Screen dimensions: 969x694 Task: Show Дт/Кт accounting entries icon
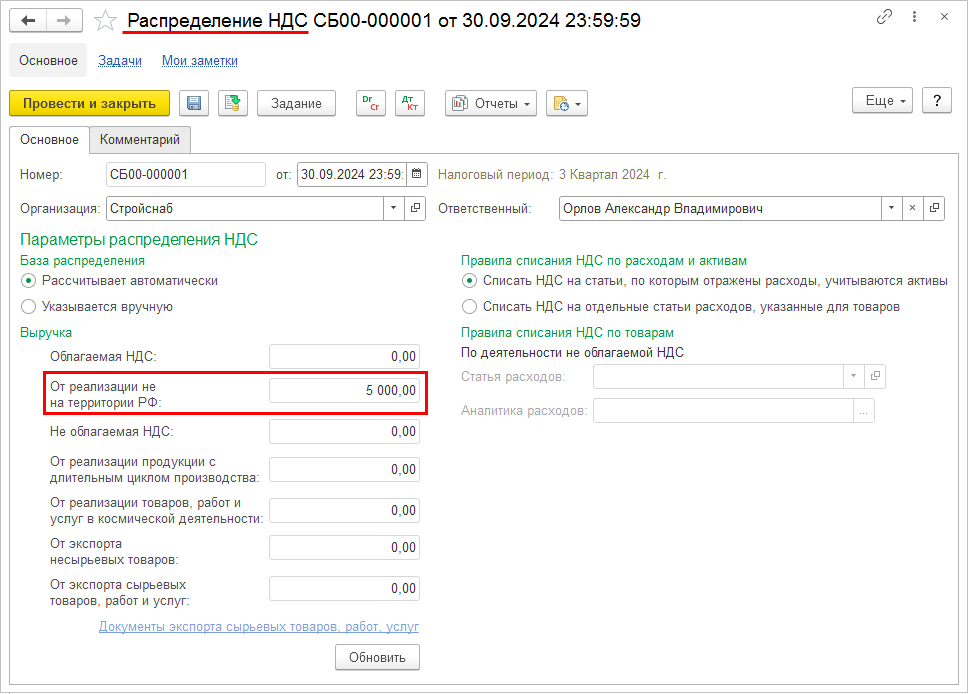[x=410, y=103]
